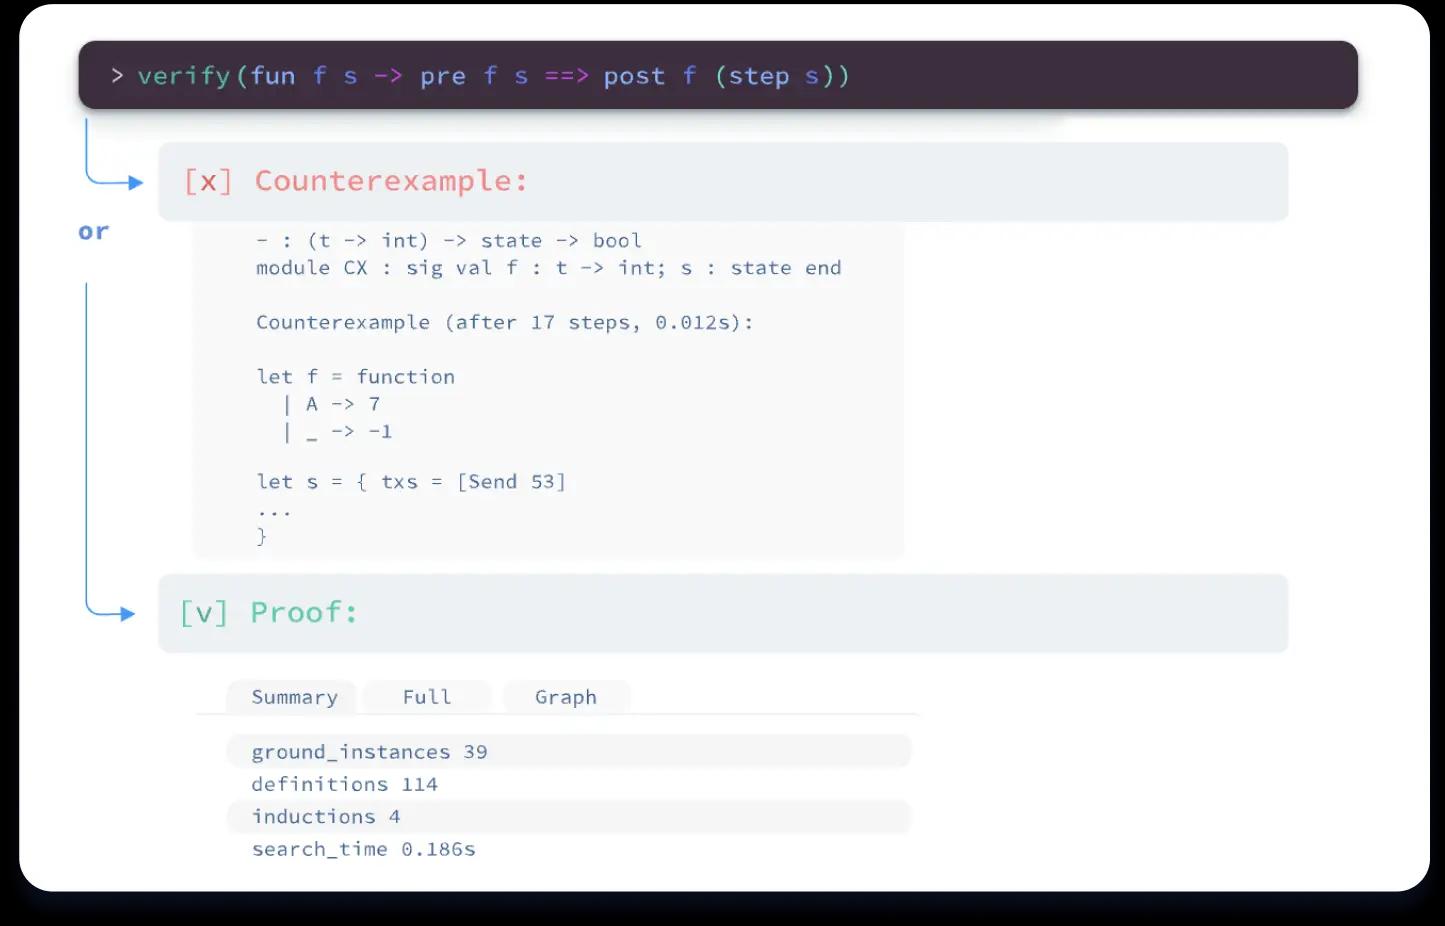Collapse the Counterexample section header
The width and height of the screenshot is (1445, 926).
[722, 182]
